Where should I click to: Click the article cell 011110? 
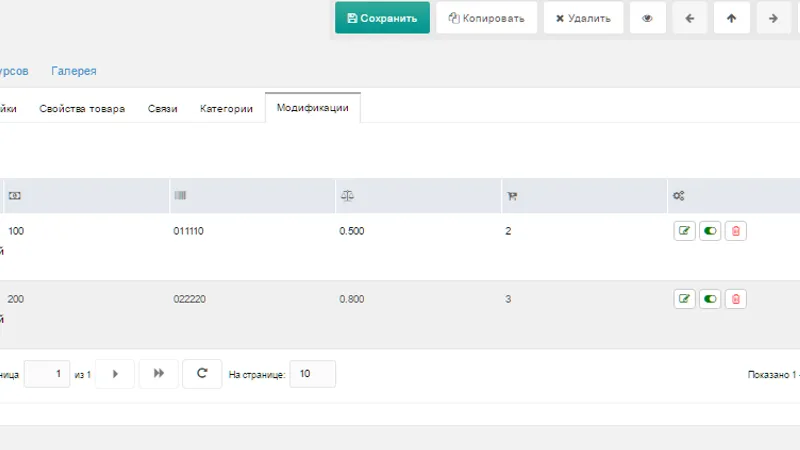click(x=188, y=231)
